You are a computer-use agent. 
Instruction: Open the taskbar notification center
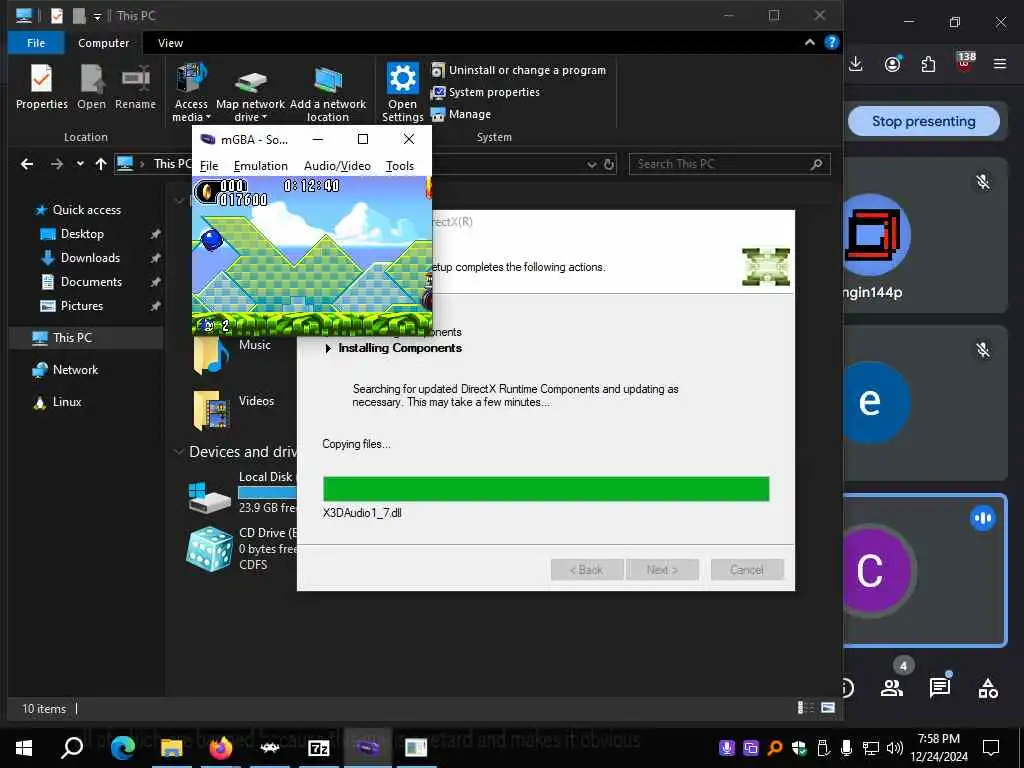pos(991,748)
